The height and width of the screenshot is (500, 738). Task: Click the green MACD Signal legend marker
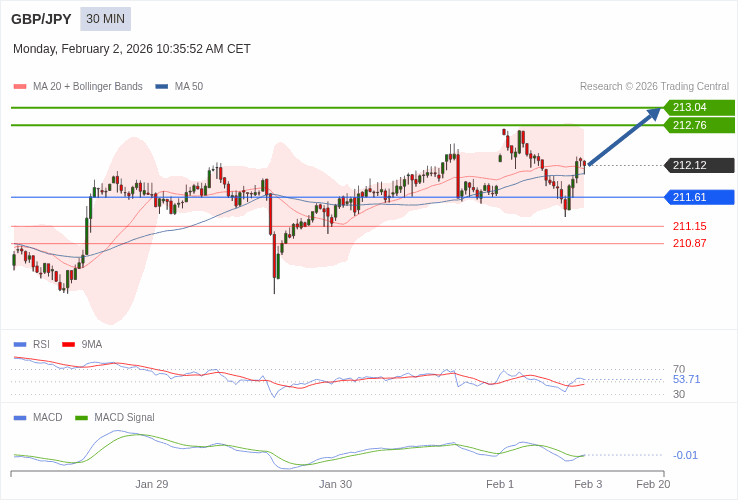coord(81,417)
